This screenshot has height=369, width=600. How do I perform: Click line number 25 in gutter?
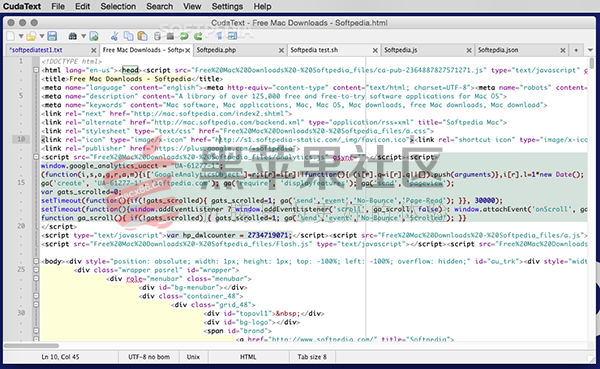point(21,269)
